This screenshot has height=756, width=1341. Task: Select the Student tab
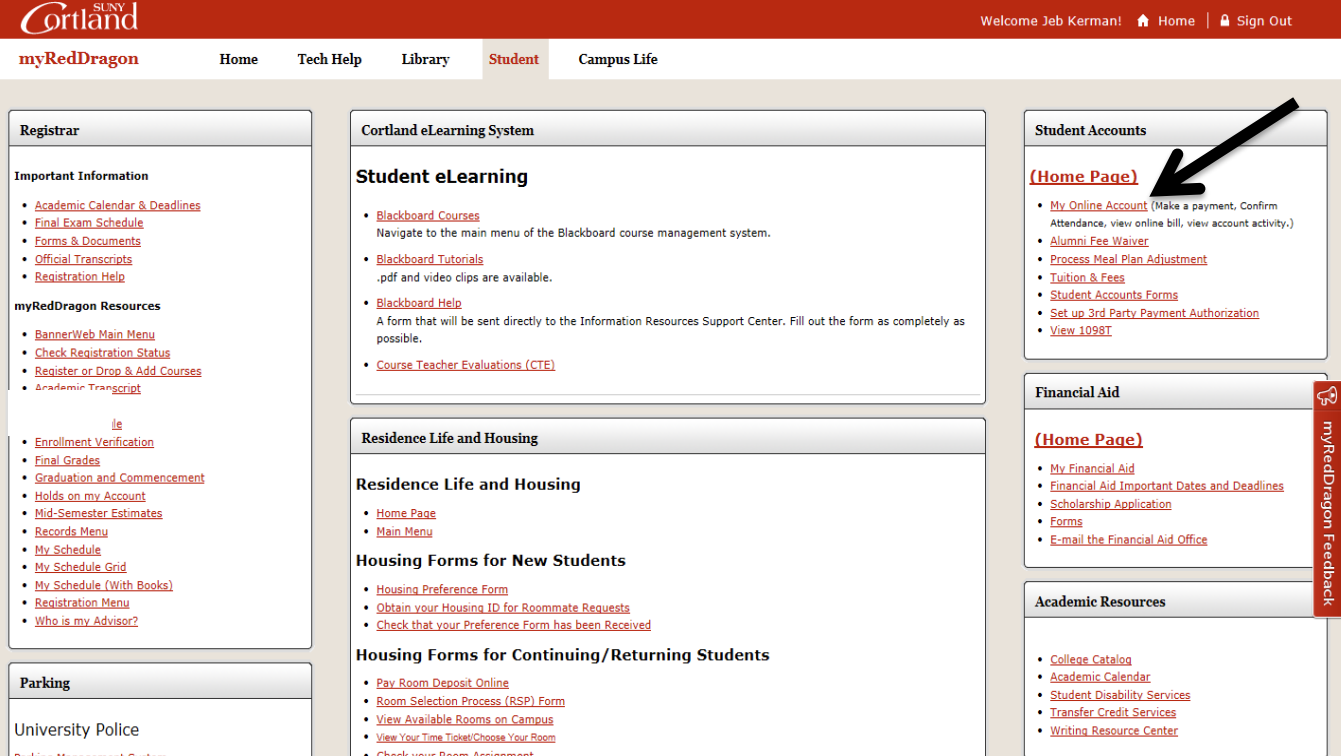pos(513,59)
